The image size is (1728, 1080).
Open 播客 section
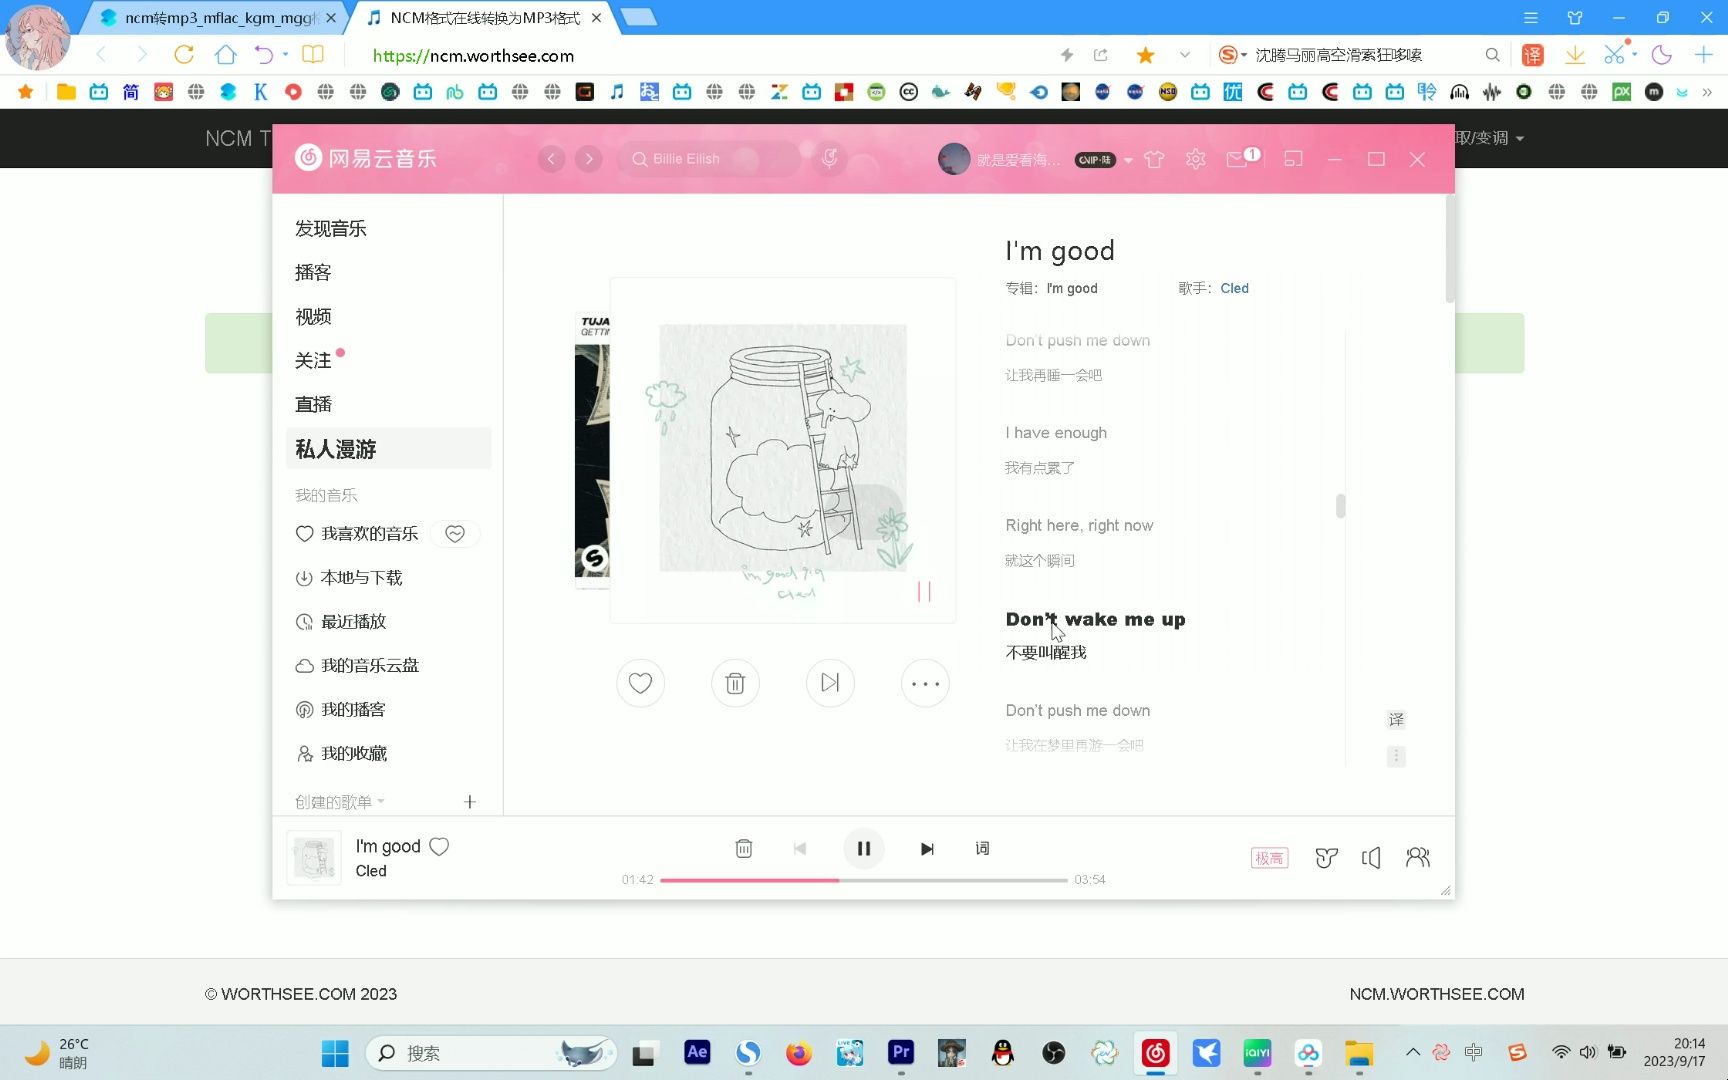313,272
